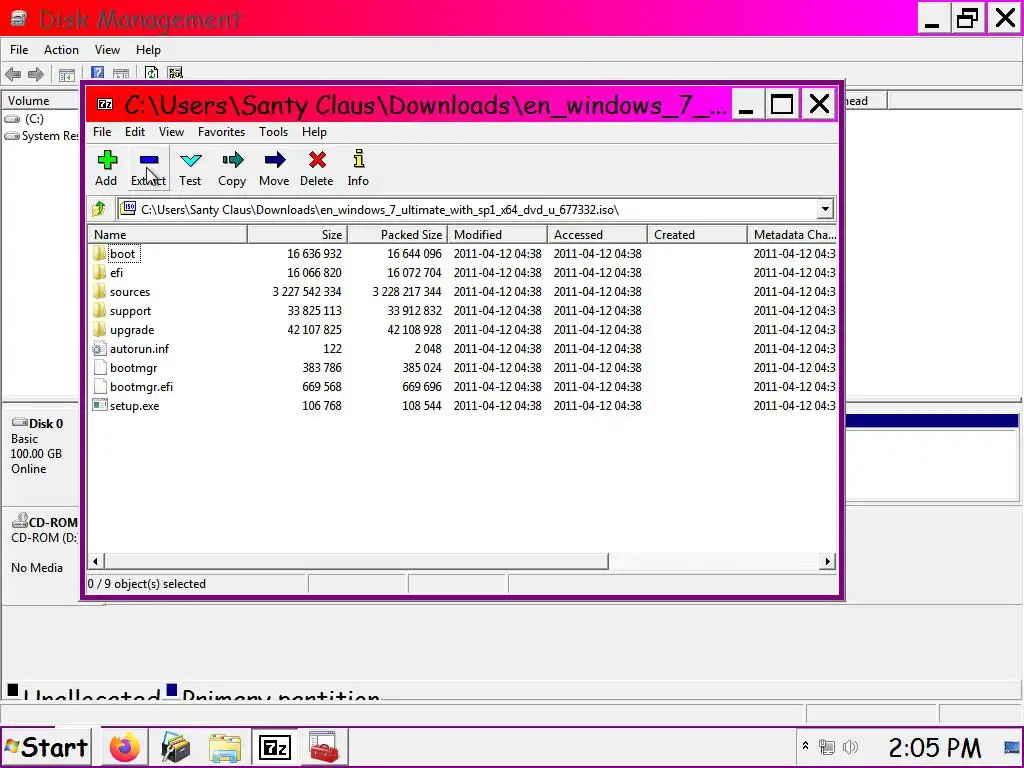Click the network tray icon
Screen dimensions: 1024x768
pos(827,746)
